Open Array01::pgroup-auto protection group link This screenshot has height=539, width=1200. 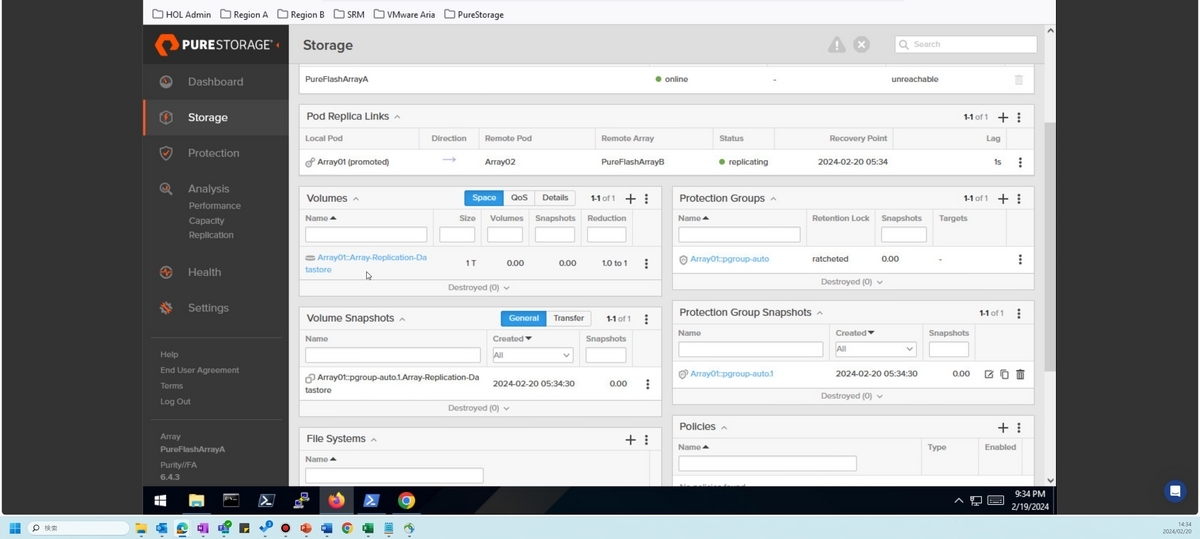coord(730,259)
